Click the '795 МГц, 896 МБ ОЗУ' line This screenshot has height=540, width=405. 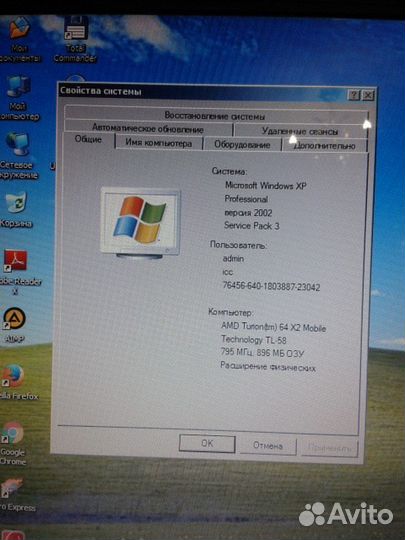click(x=262, y=353)
